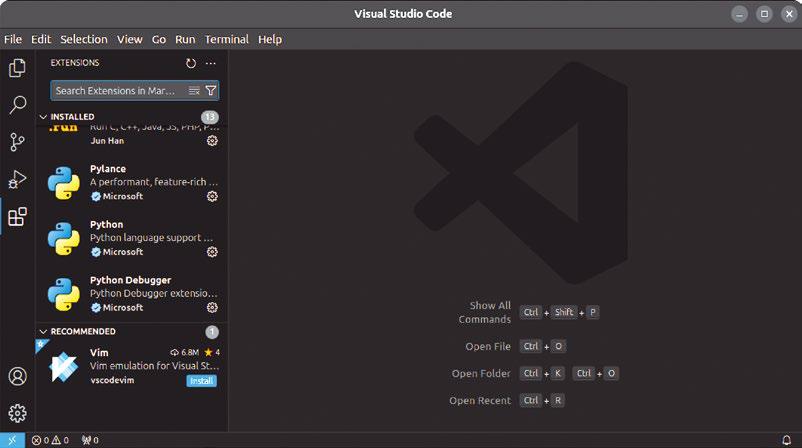802x448 pixels.
Task: Click Vim's 6.8M download count
Action: pos(185,352)
